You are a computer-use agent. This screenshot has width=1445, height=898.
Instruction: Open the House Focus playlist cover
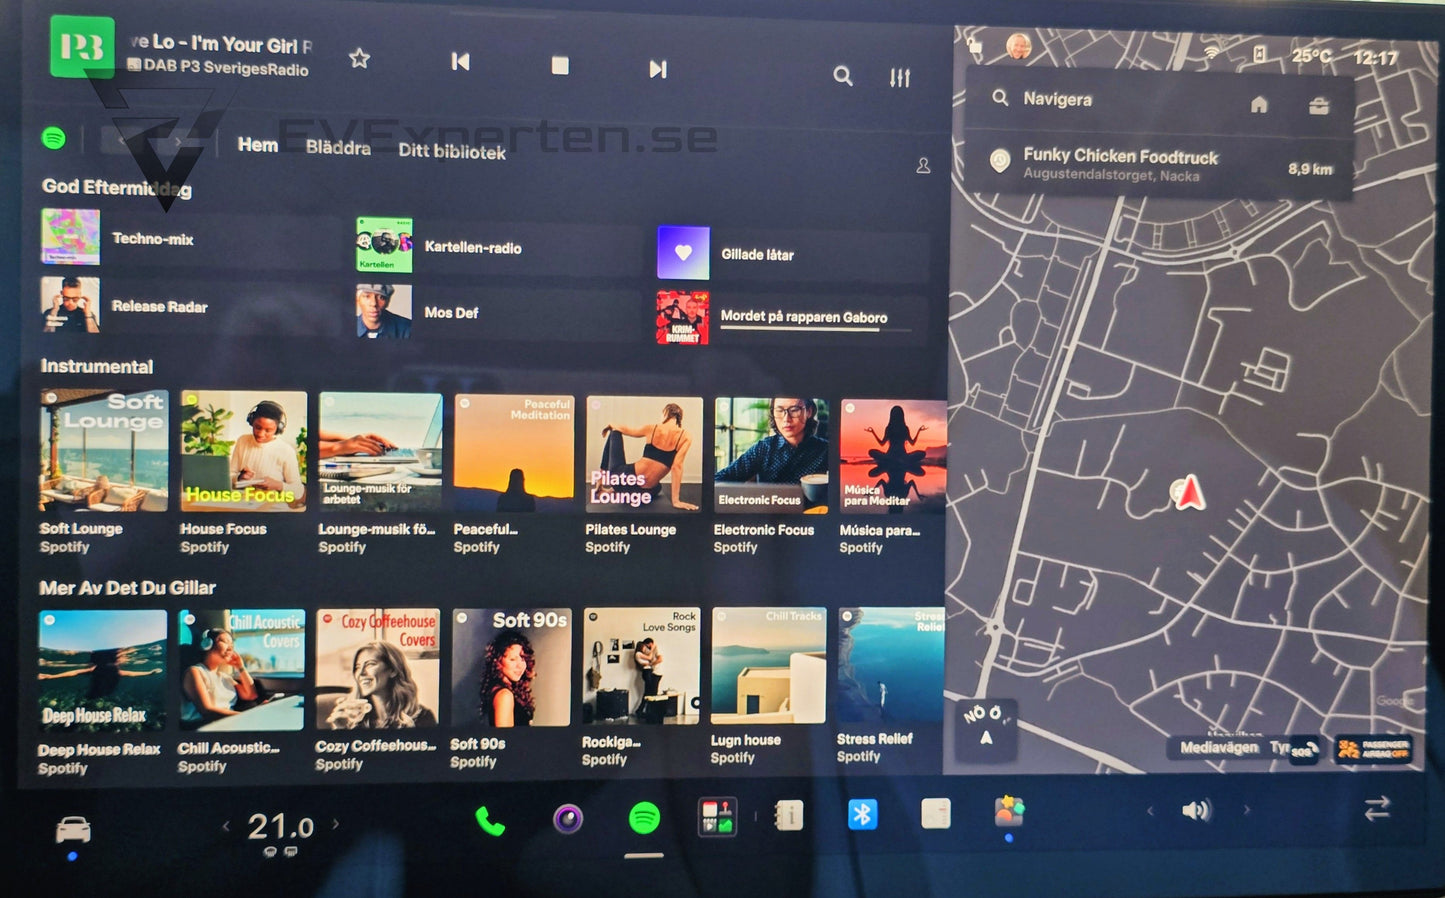click(x=243, y=452)
